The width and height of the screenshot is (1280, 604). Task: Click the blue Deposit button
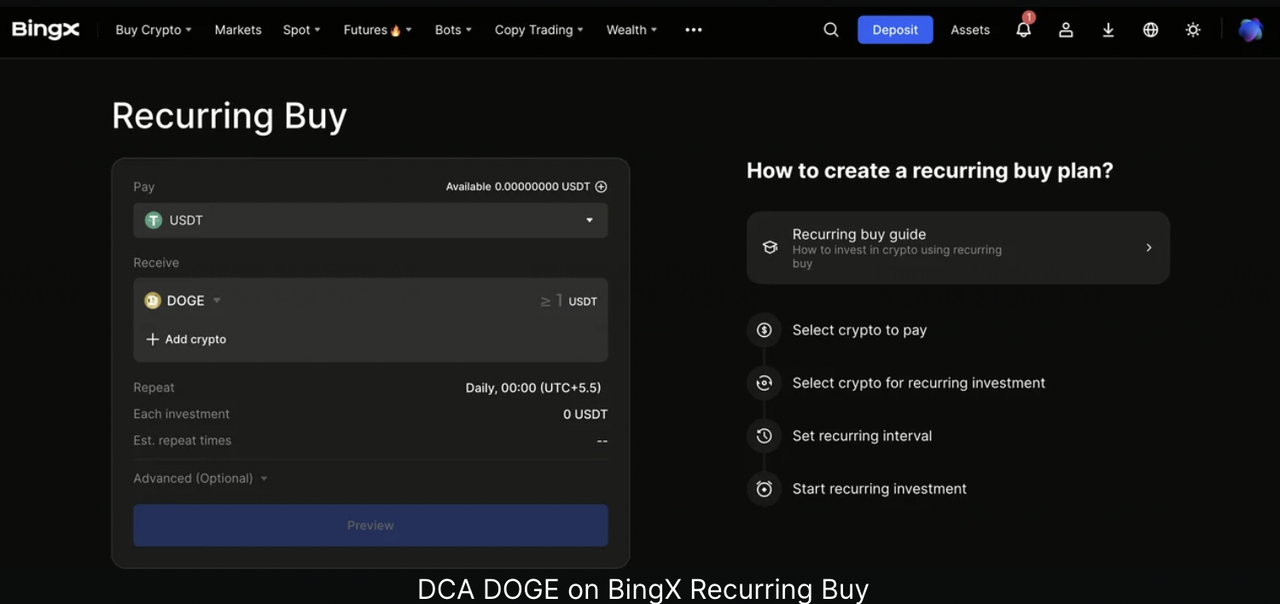point(895,30)
